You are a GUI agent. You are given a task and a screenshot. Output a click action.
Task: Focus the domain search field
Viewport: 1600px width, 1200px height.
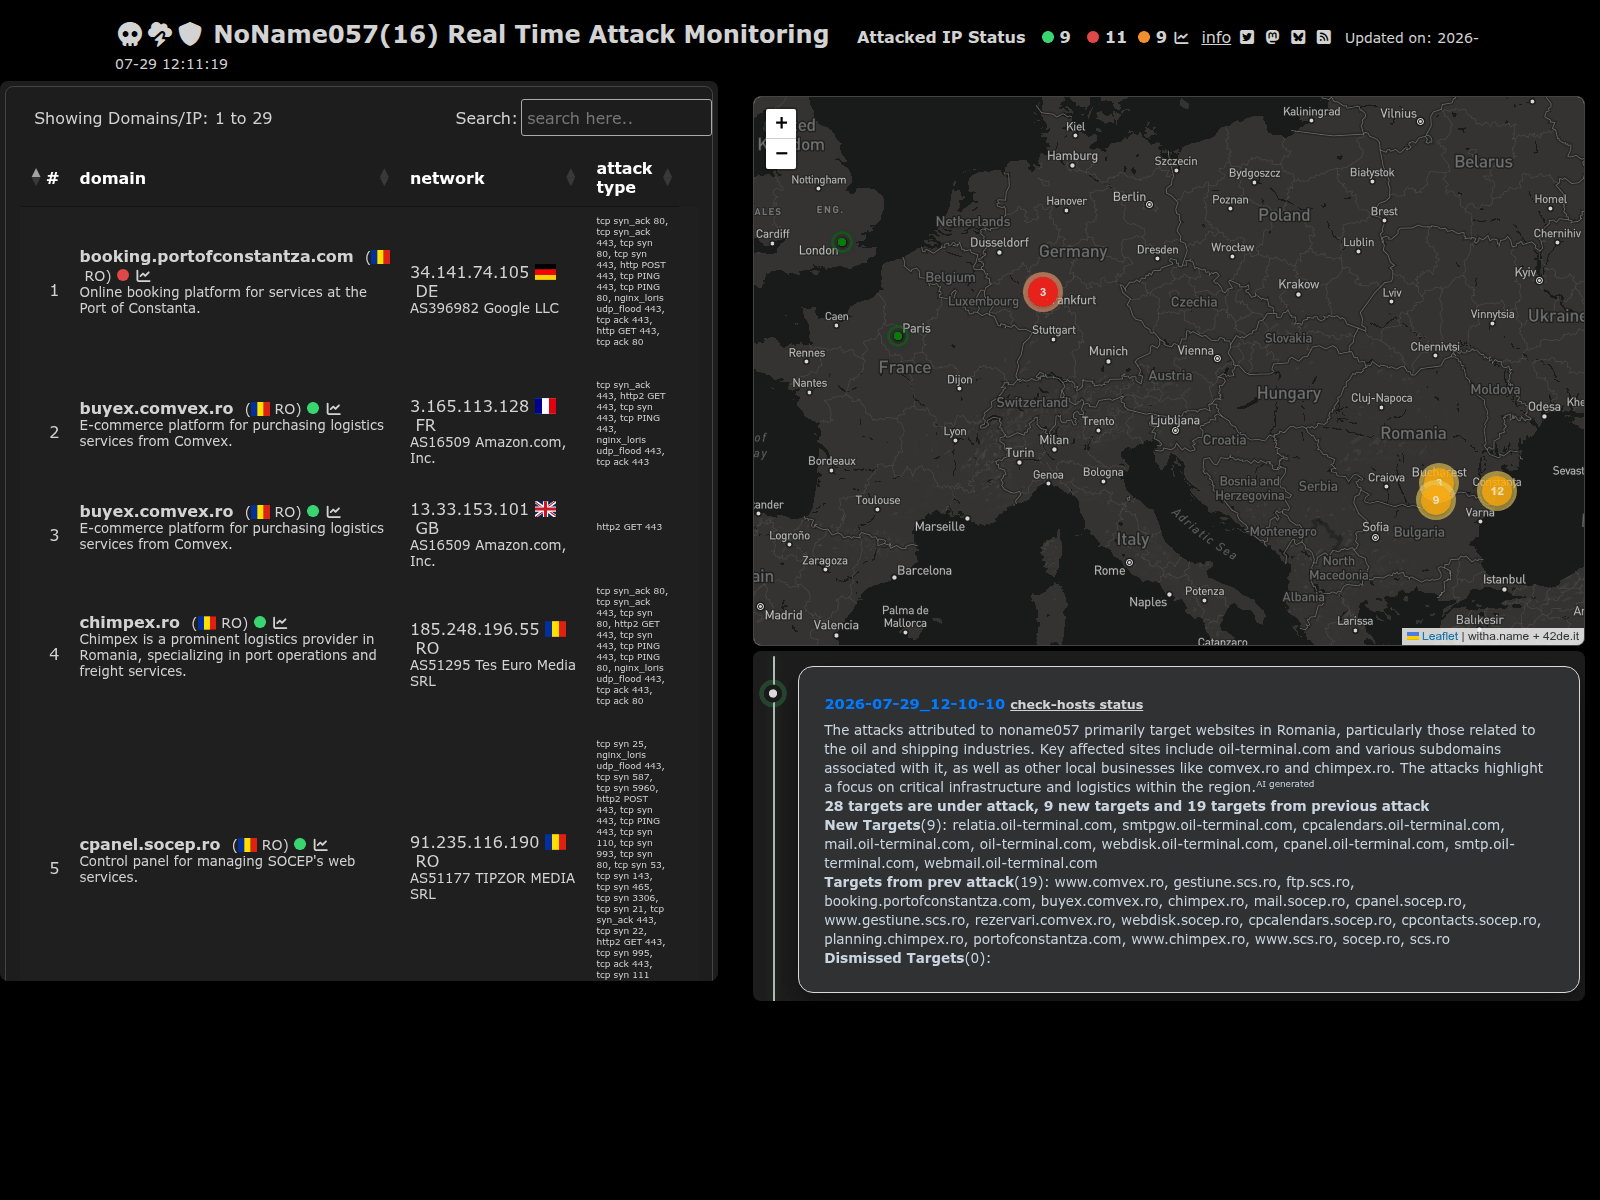point(616,118)
